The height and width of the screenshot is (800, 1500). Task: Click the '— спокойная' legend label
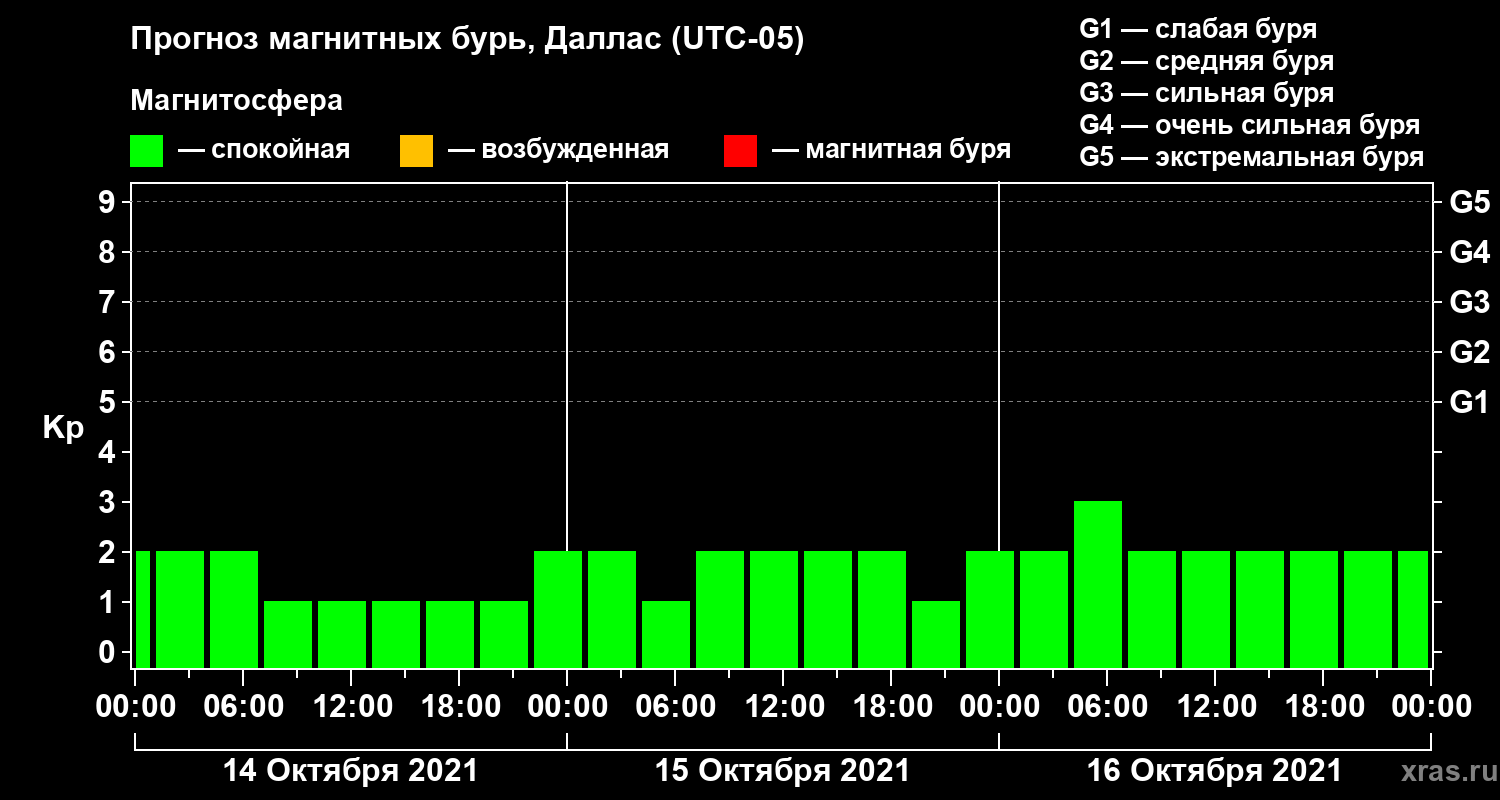[x=264, y=150]
